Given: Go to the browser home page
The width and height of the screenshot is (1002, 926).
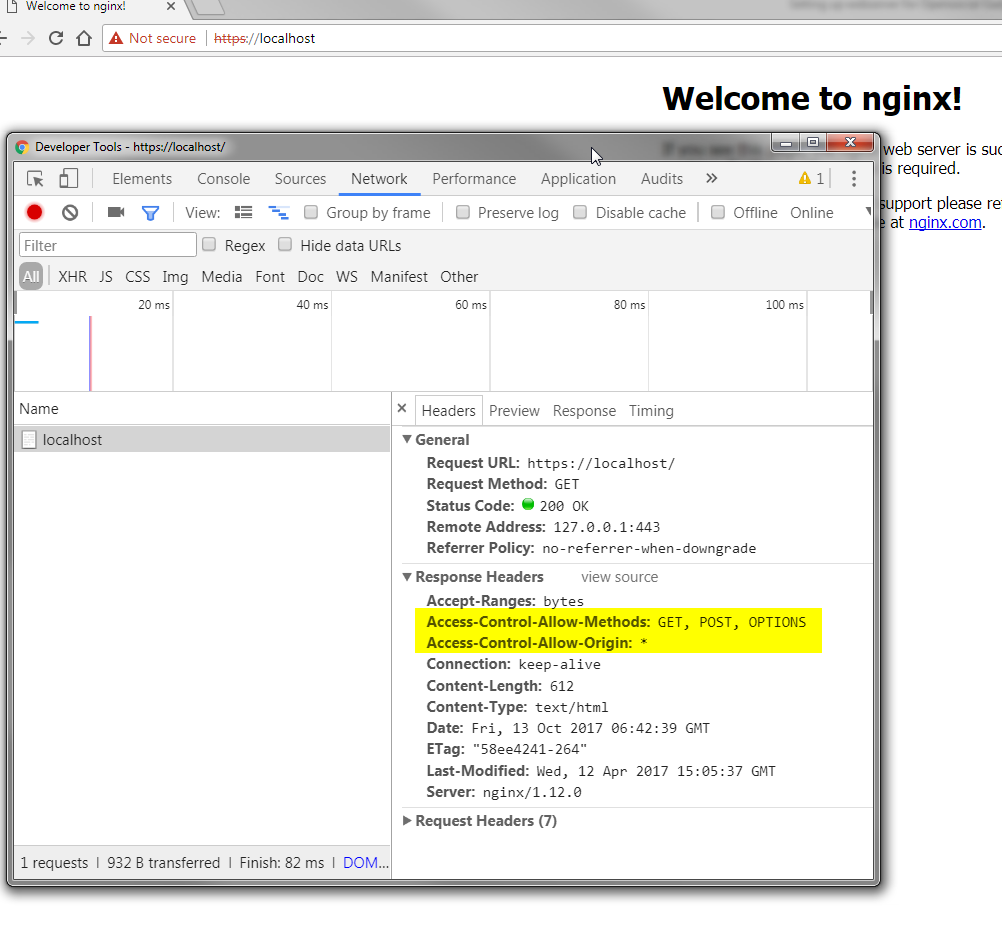Looking at the screenshot, I should (x=84, y=38).
